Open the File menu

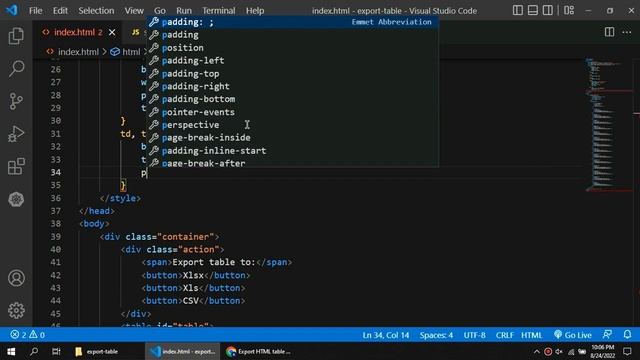click(36, 11)
